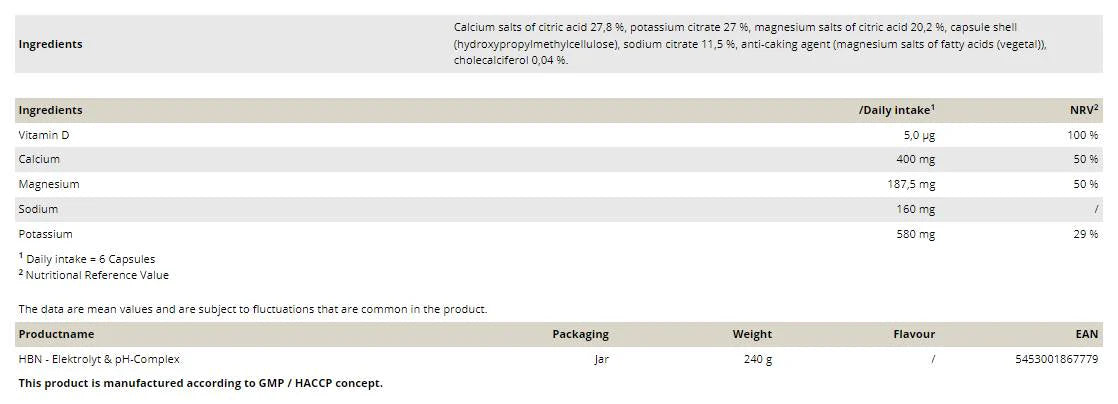The image size is (1118, 404).
Task: Select the Sodium row label
Action: (38, 210)
